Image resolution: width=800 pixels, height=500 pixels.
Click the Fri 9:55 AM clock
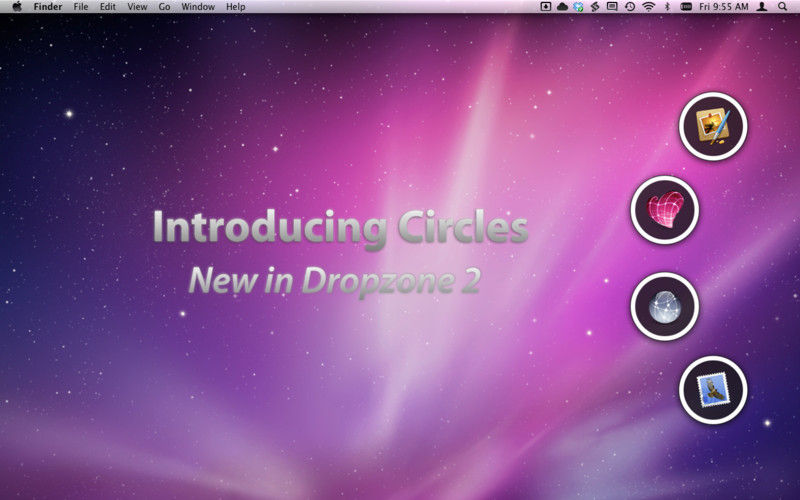click(723, 7)
